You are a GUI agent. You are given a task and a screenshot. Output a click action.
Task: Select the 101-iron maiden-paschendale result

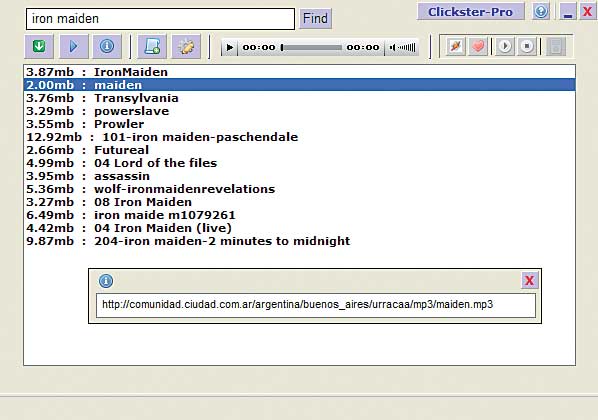coord(299,137)
